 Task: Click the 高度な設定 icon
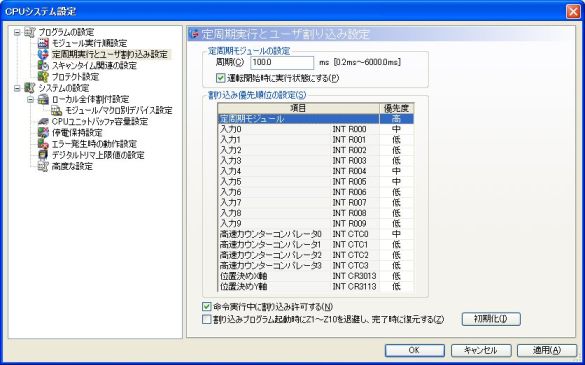pyautogui.click(x=43, y=166)
